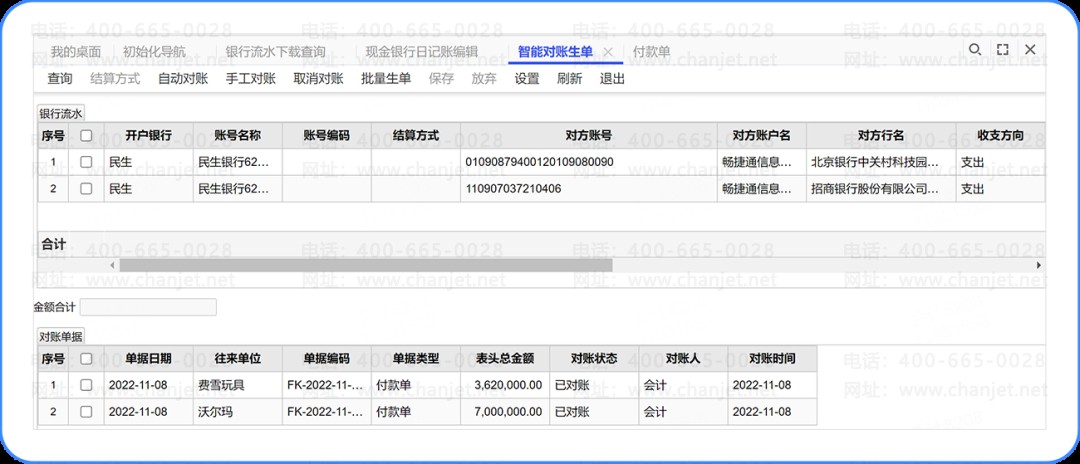Check the second 民生 bank flow row
The height and width of the screenshot is (464, 1080).
point(86,189)
